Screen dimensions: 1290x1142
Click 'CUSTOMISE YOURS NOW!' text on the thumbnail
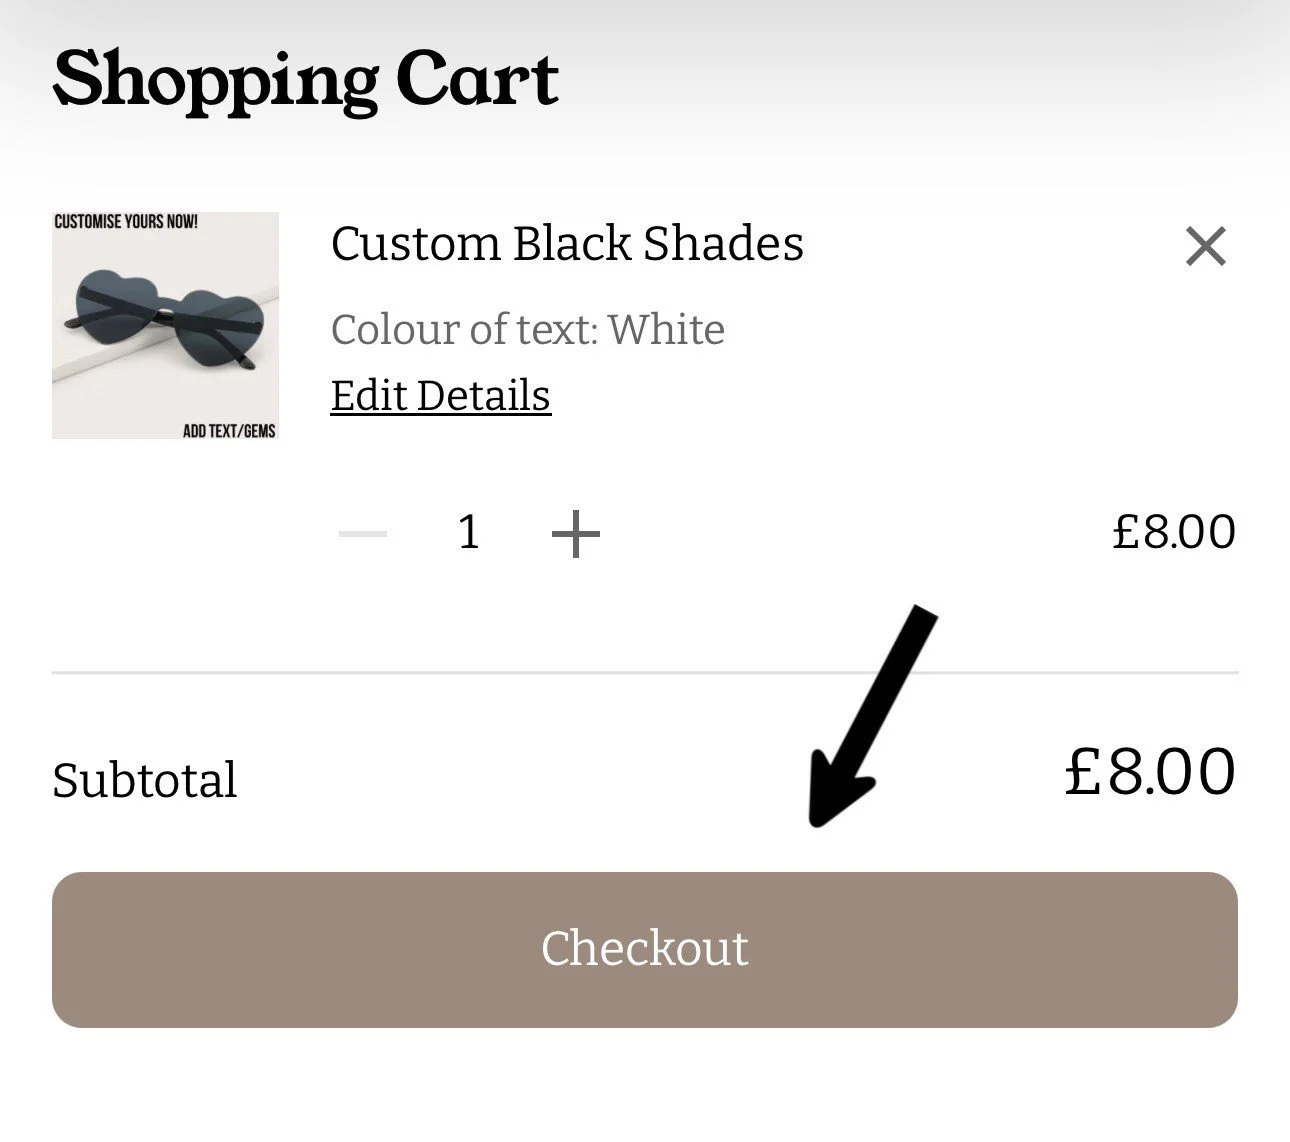coord(126,221)
